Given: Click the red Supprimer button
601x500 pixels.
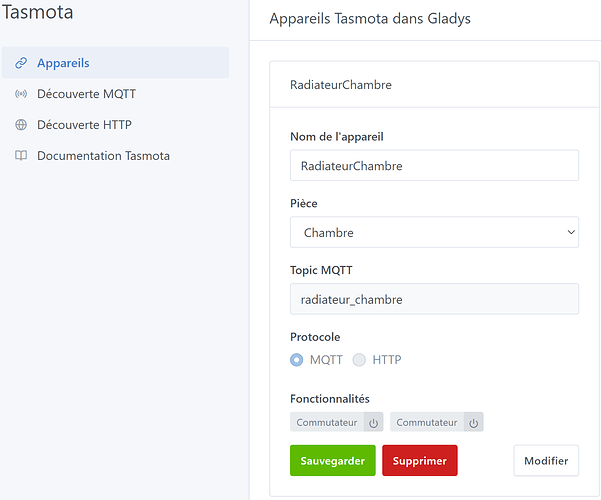Looking at the screenshot, I should click(420, 461).
